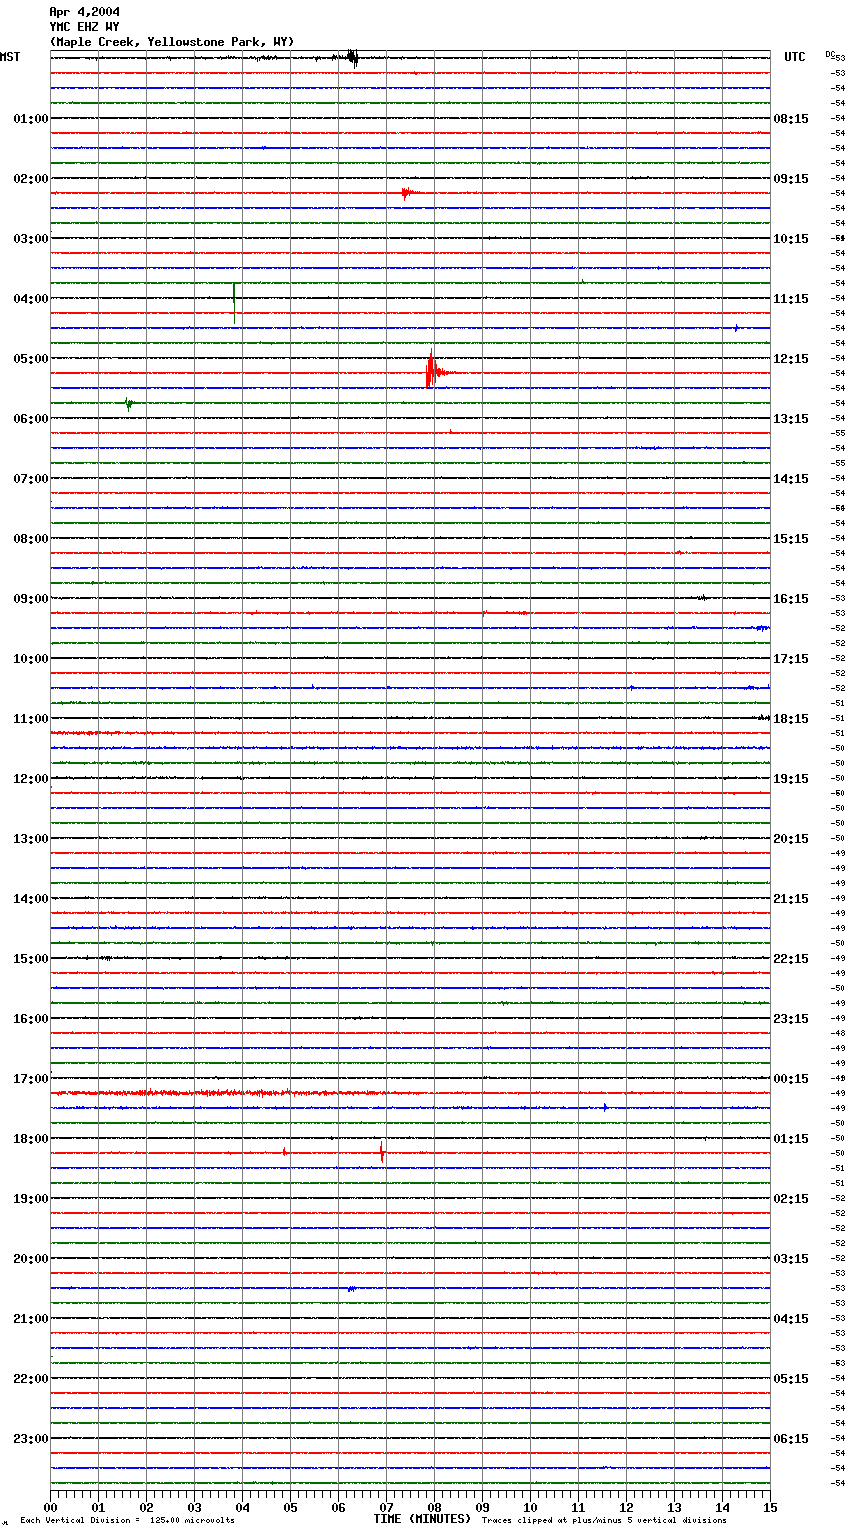Click the 03:15 UTC time label
This screenshot has height=1534, width=850.
791,1259
